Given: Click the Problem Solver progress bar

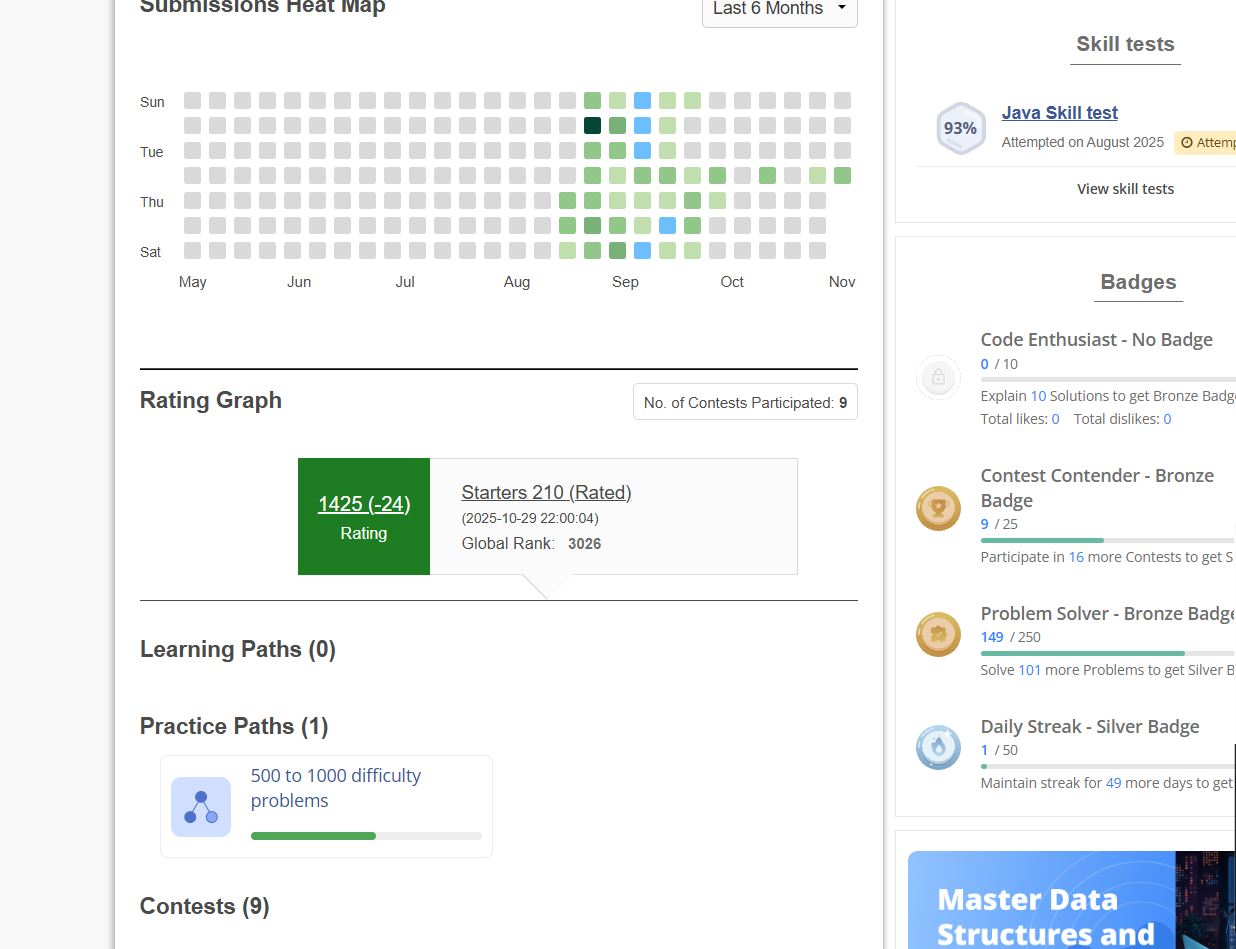Looking at the screenshot, I should pos(1108,653).
